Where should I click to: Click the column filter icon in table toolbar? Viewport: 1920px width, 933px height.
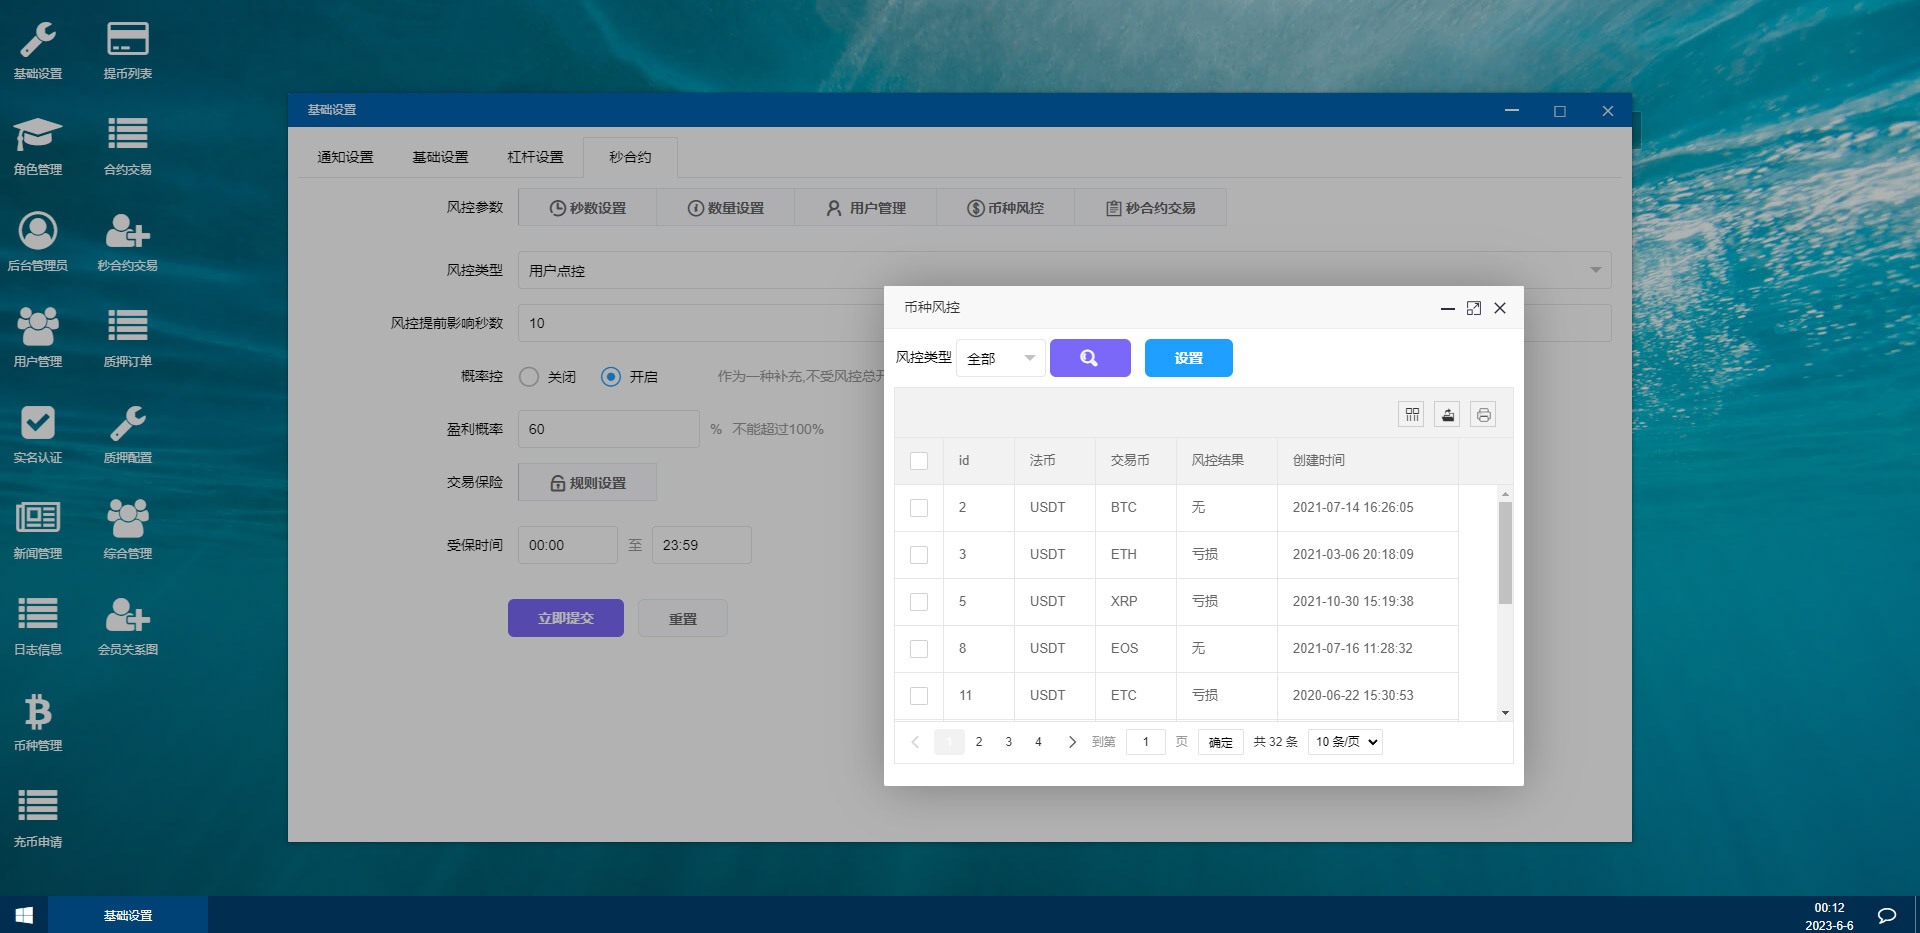click(x=1411, y=414)
